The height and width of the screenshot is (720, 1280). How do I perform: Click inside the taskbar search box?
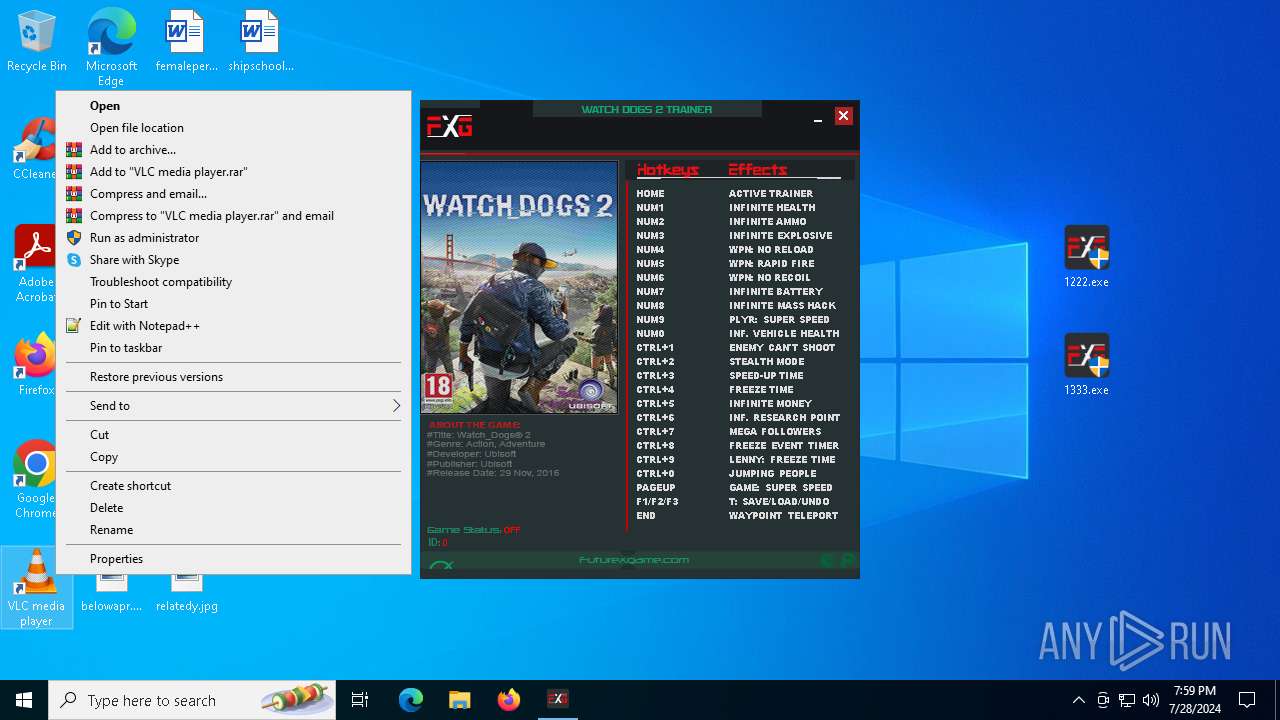pyautogui.click(x=192, y=700)
